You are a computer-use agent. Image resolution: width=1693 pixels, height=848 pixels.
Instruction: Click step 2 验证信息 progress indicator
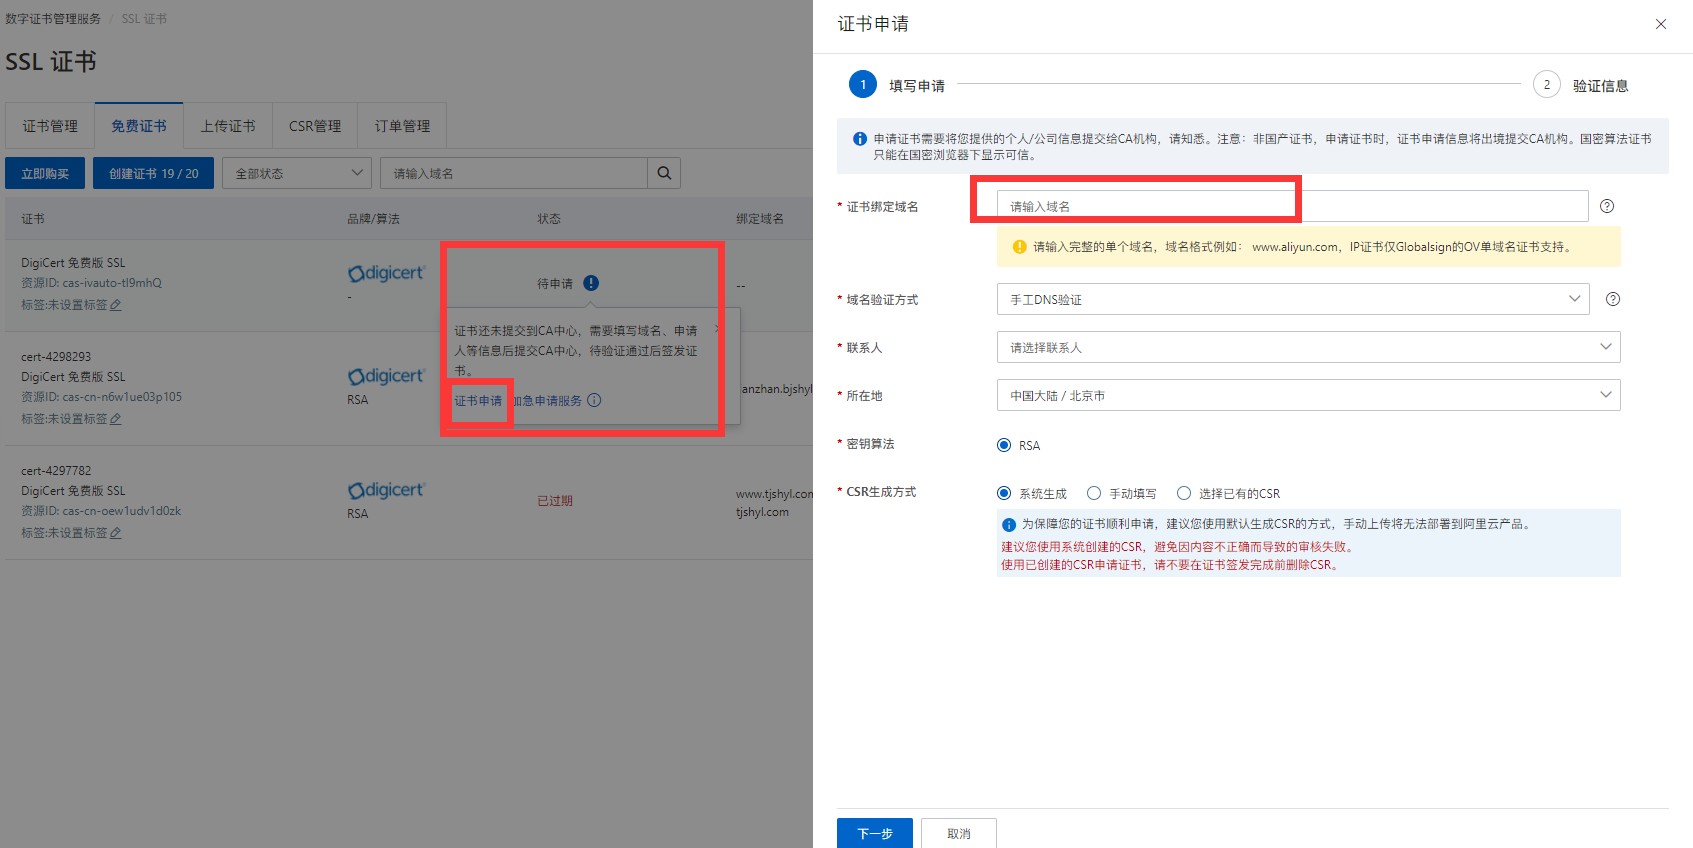1546,85
